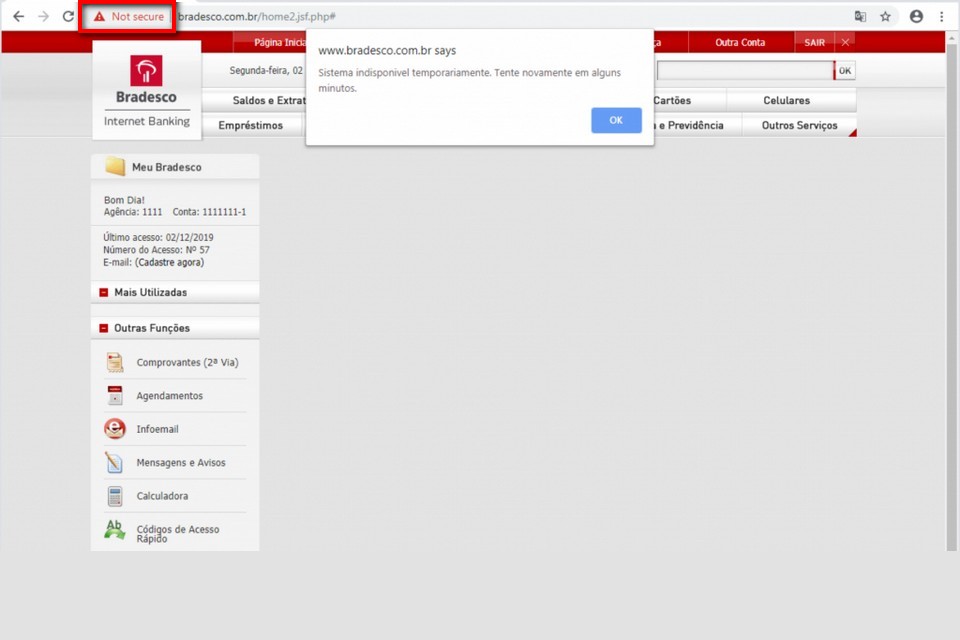The image size is (960, 640).
Task: Click the Mensagens e Avisos note icon
Action: click(x=114, y=462)
